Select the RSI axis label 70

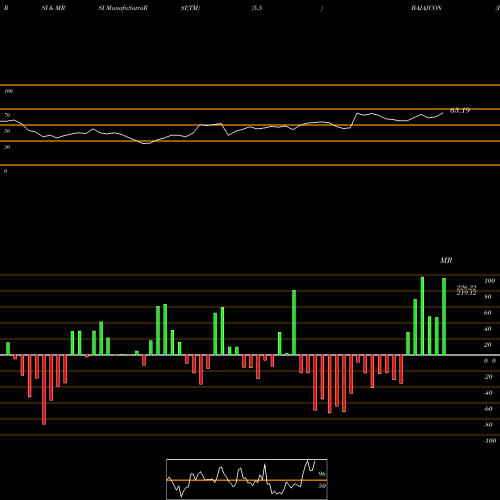pos(7,115)
